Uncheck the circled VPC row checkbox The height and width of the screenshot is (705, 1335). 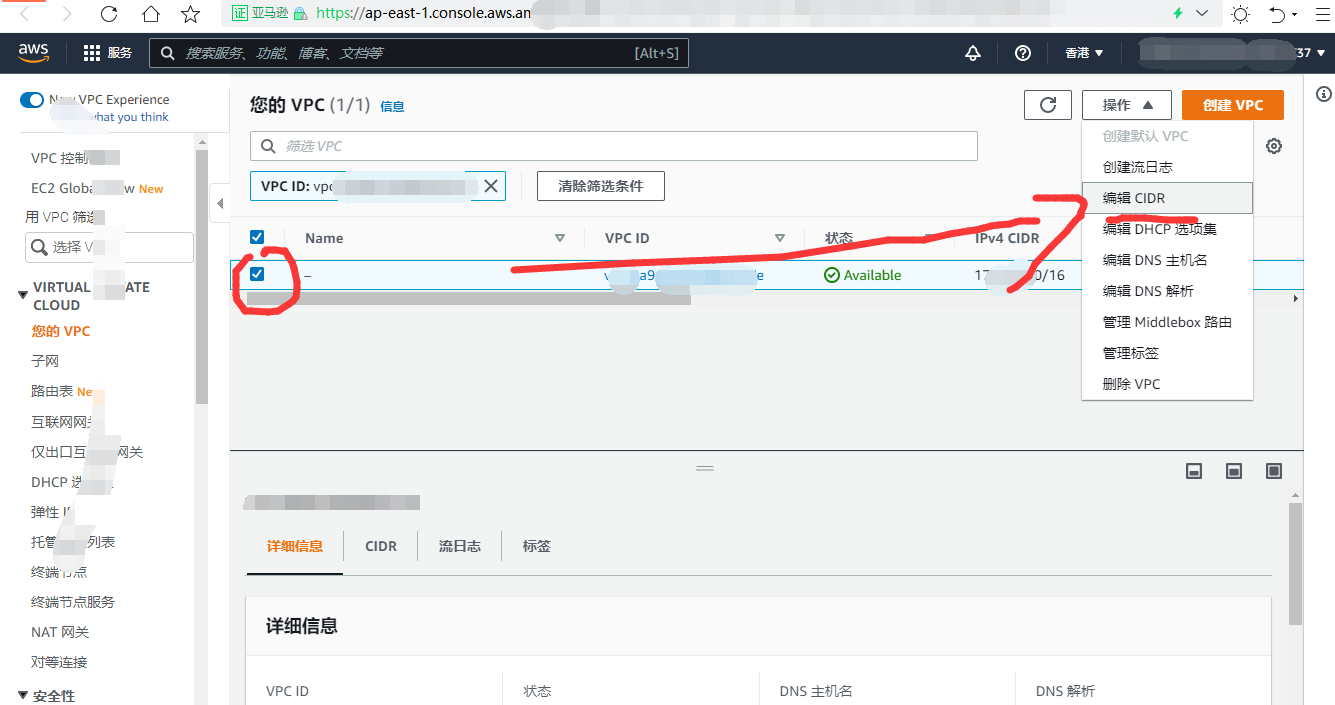(x=257, y=274)
